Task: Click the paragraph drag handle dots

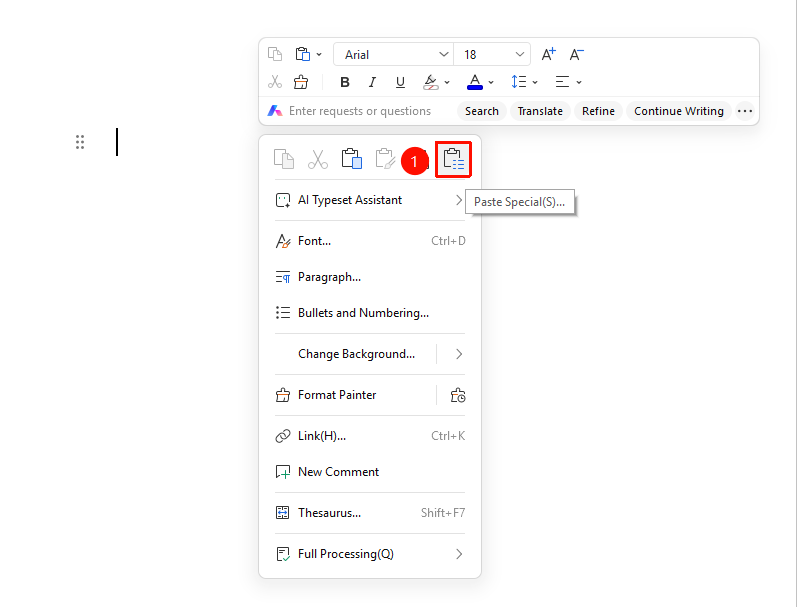Action: click(80, 142)
